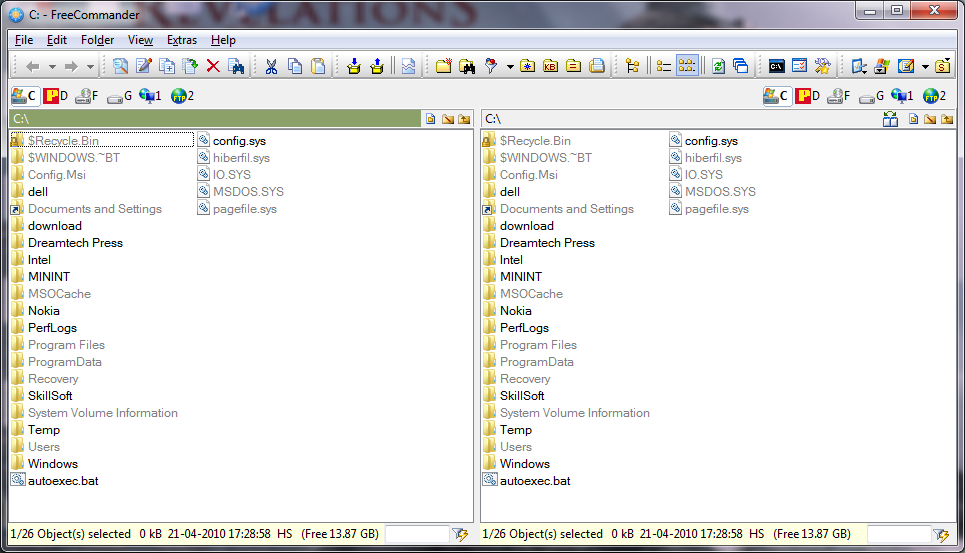This screenshot has width=965, height=553.
Task: Click the Filter funnel icon
Action: pyautogui.click(x=491, y=66)
